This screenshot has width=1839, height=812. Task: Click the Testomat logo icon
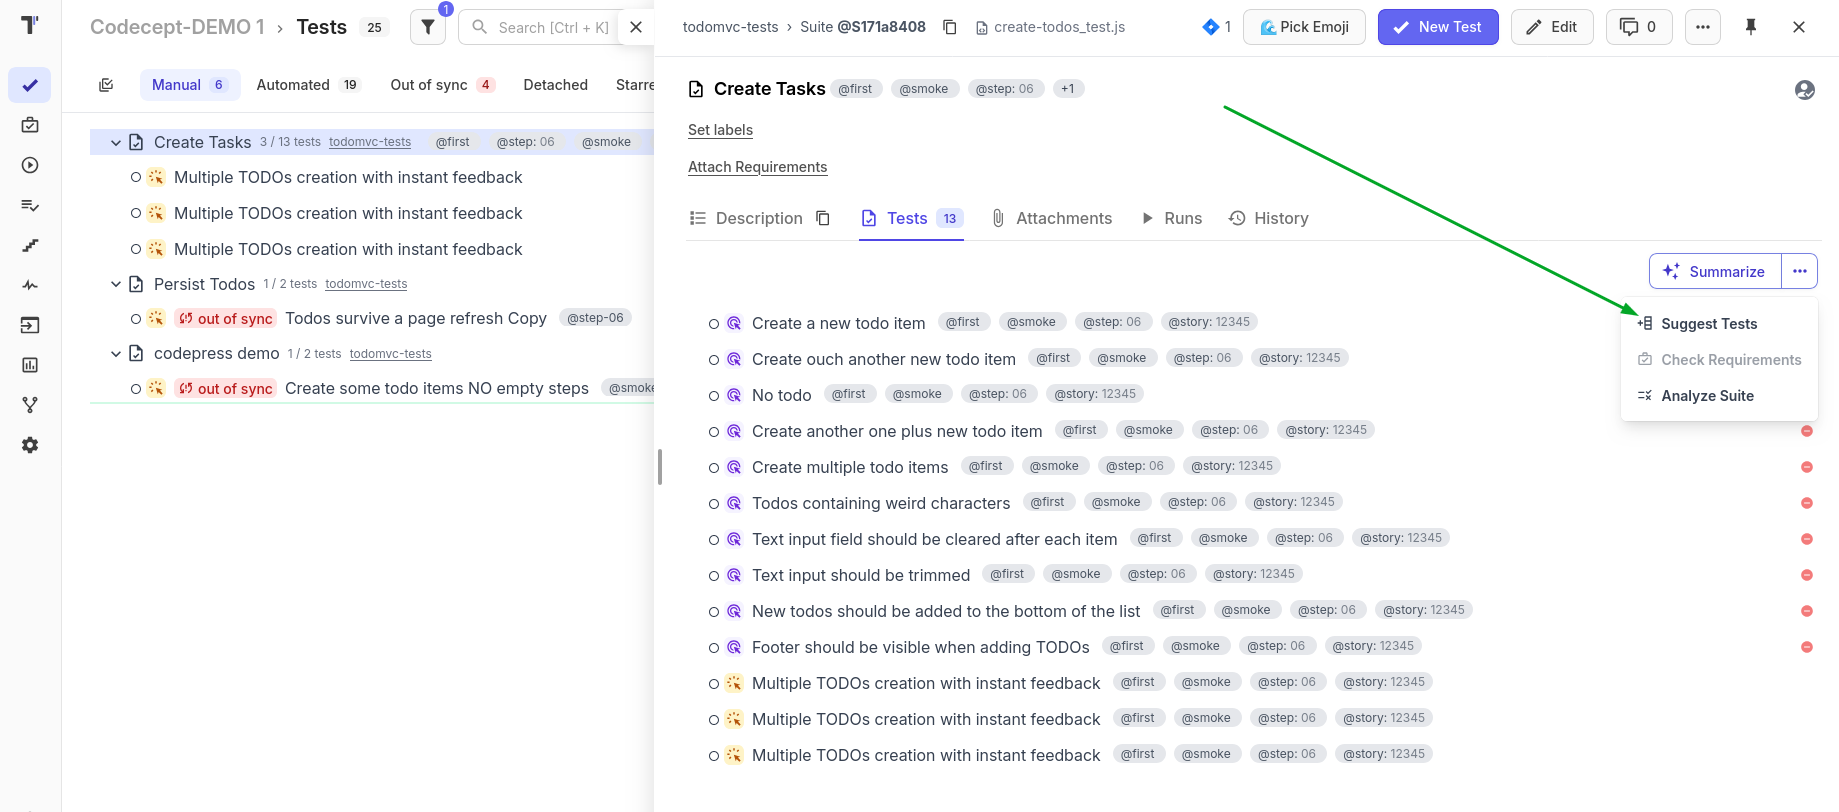30,25
